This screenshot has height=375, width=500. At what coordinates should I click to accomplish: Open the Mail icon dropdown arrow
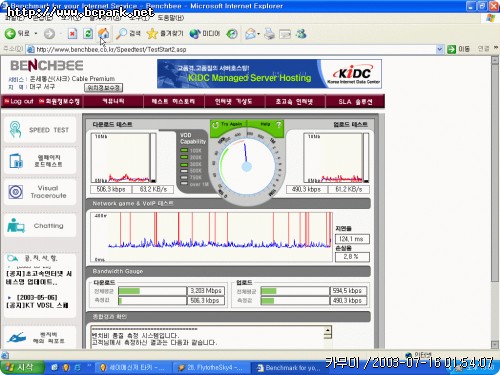(x=258, y=34)
